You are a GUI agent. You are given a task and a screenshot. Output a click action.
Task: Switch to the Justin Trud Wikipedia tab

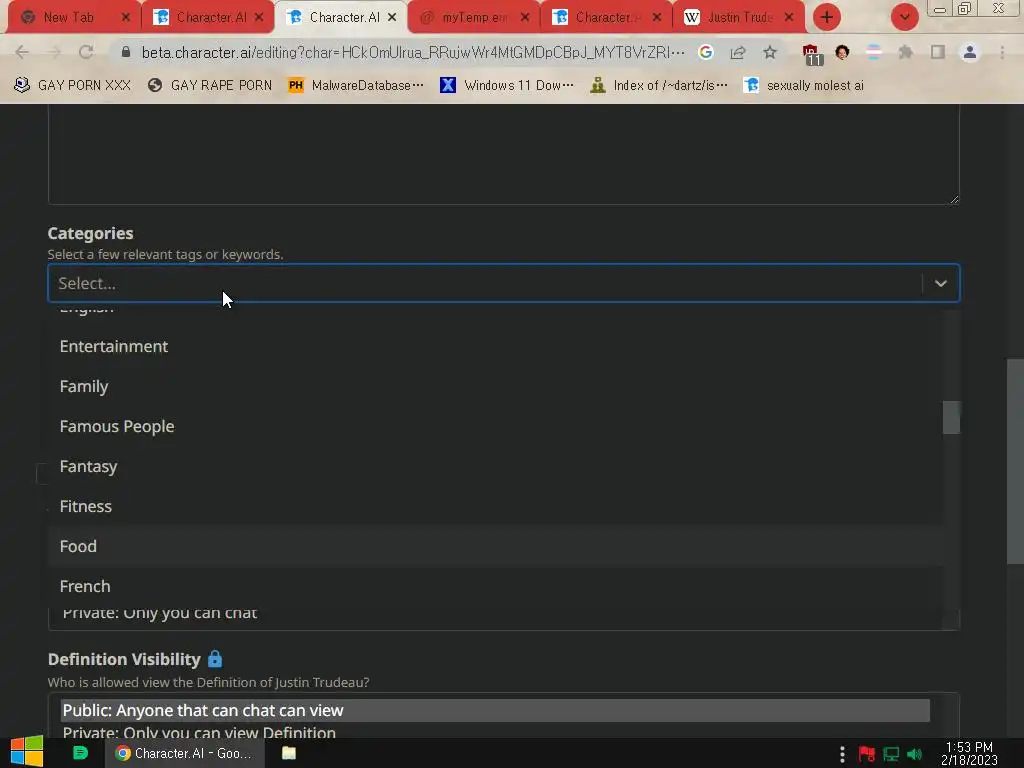[739, 18]
